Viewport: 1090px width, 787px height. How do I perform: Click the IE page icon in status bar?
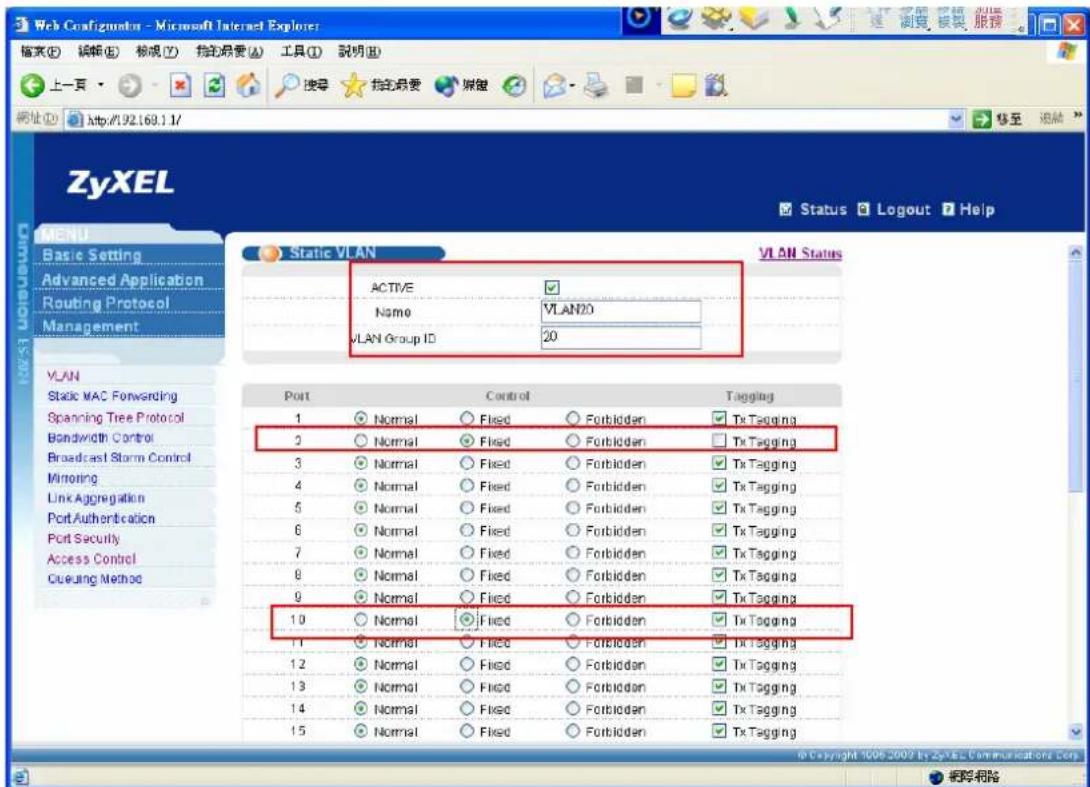coord(20,777)
